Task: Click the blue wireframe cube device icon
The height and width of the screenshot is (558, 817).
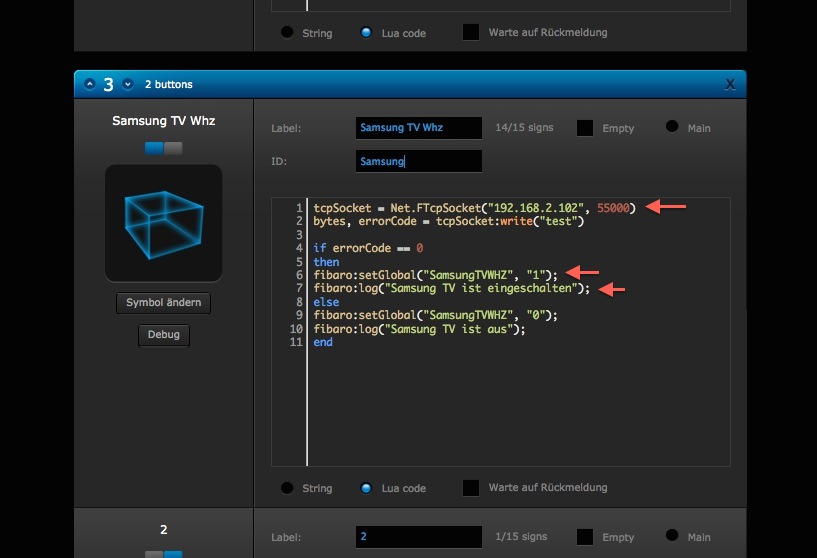Action: [x=163, y=223]
